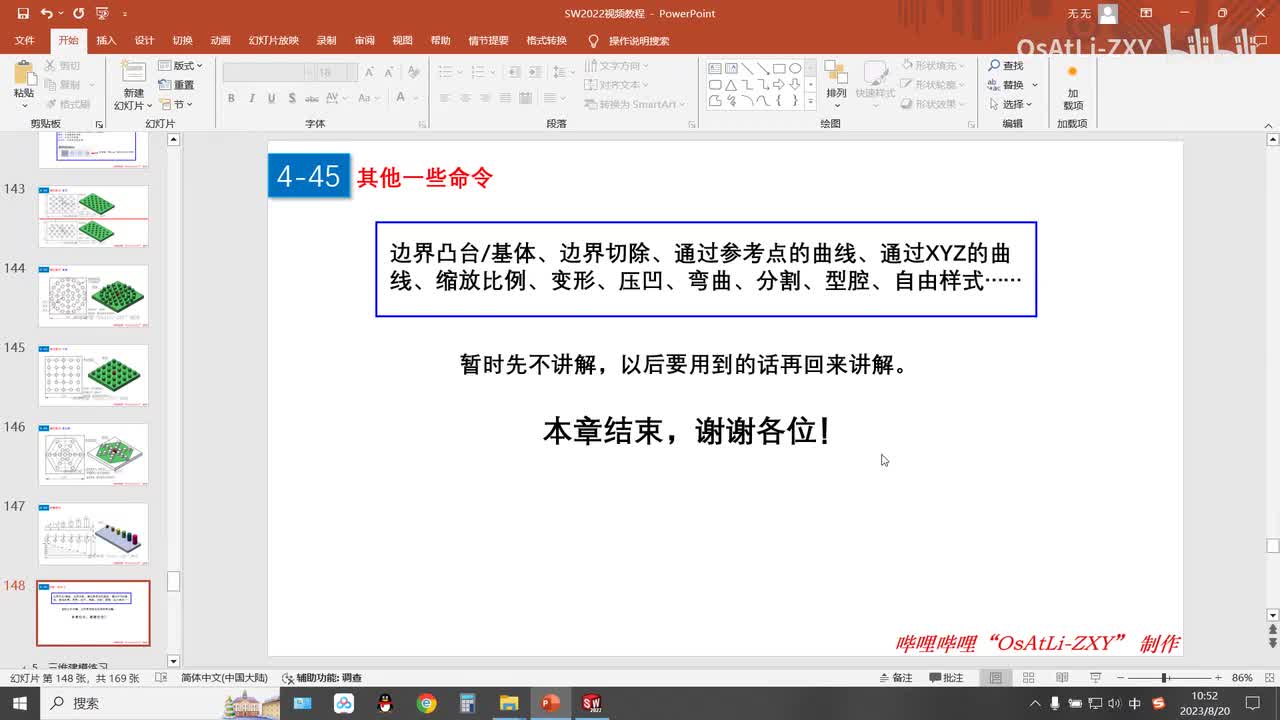
Task: Clear all text formatting
Action: point(415,72)
